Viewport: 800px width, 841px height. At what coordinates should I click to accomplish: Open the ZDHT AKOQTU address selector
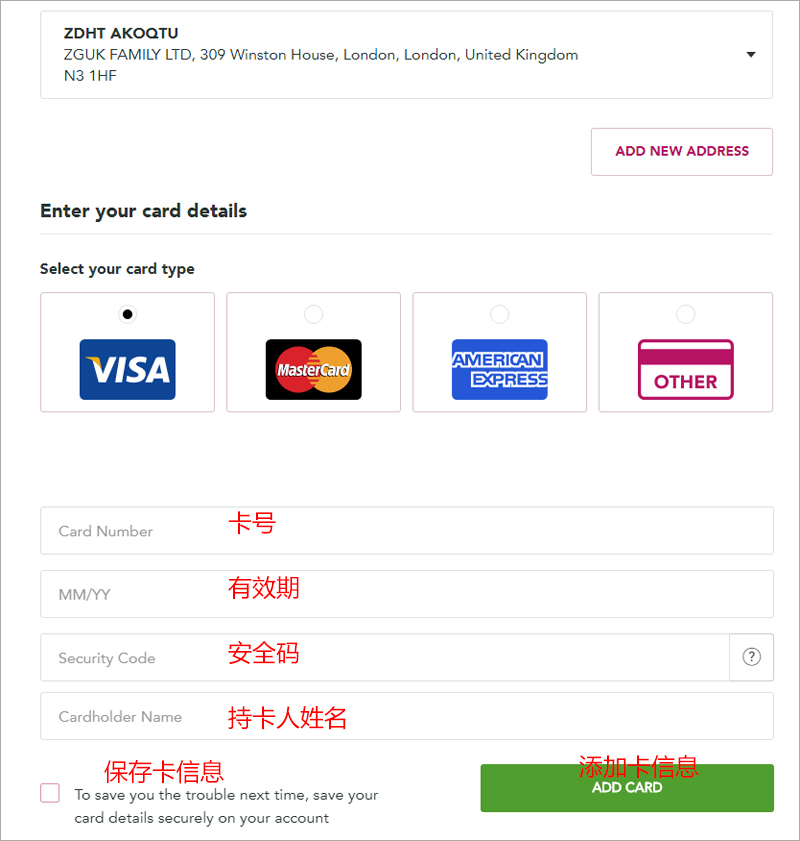406,55
